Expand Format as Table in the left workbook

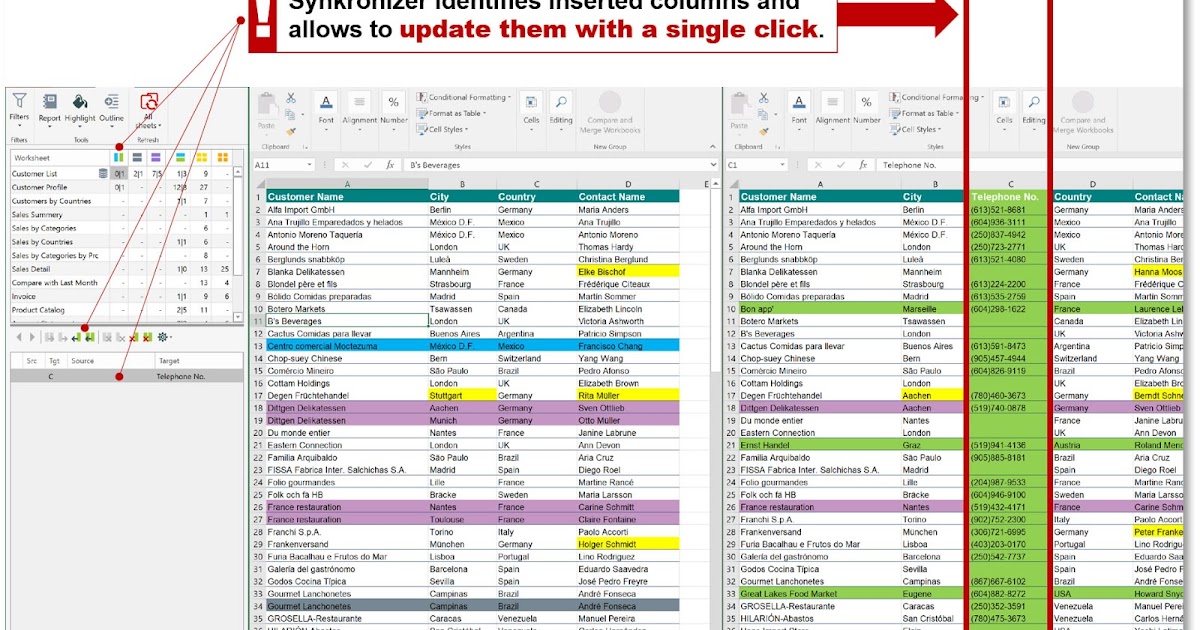453,113
